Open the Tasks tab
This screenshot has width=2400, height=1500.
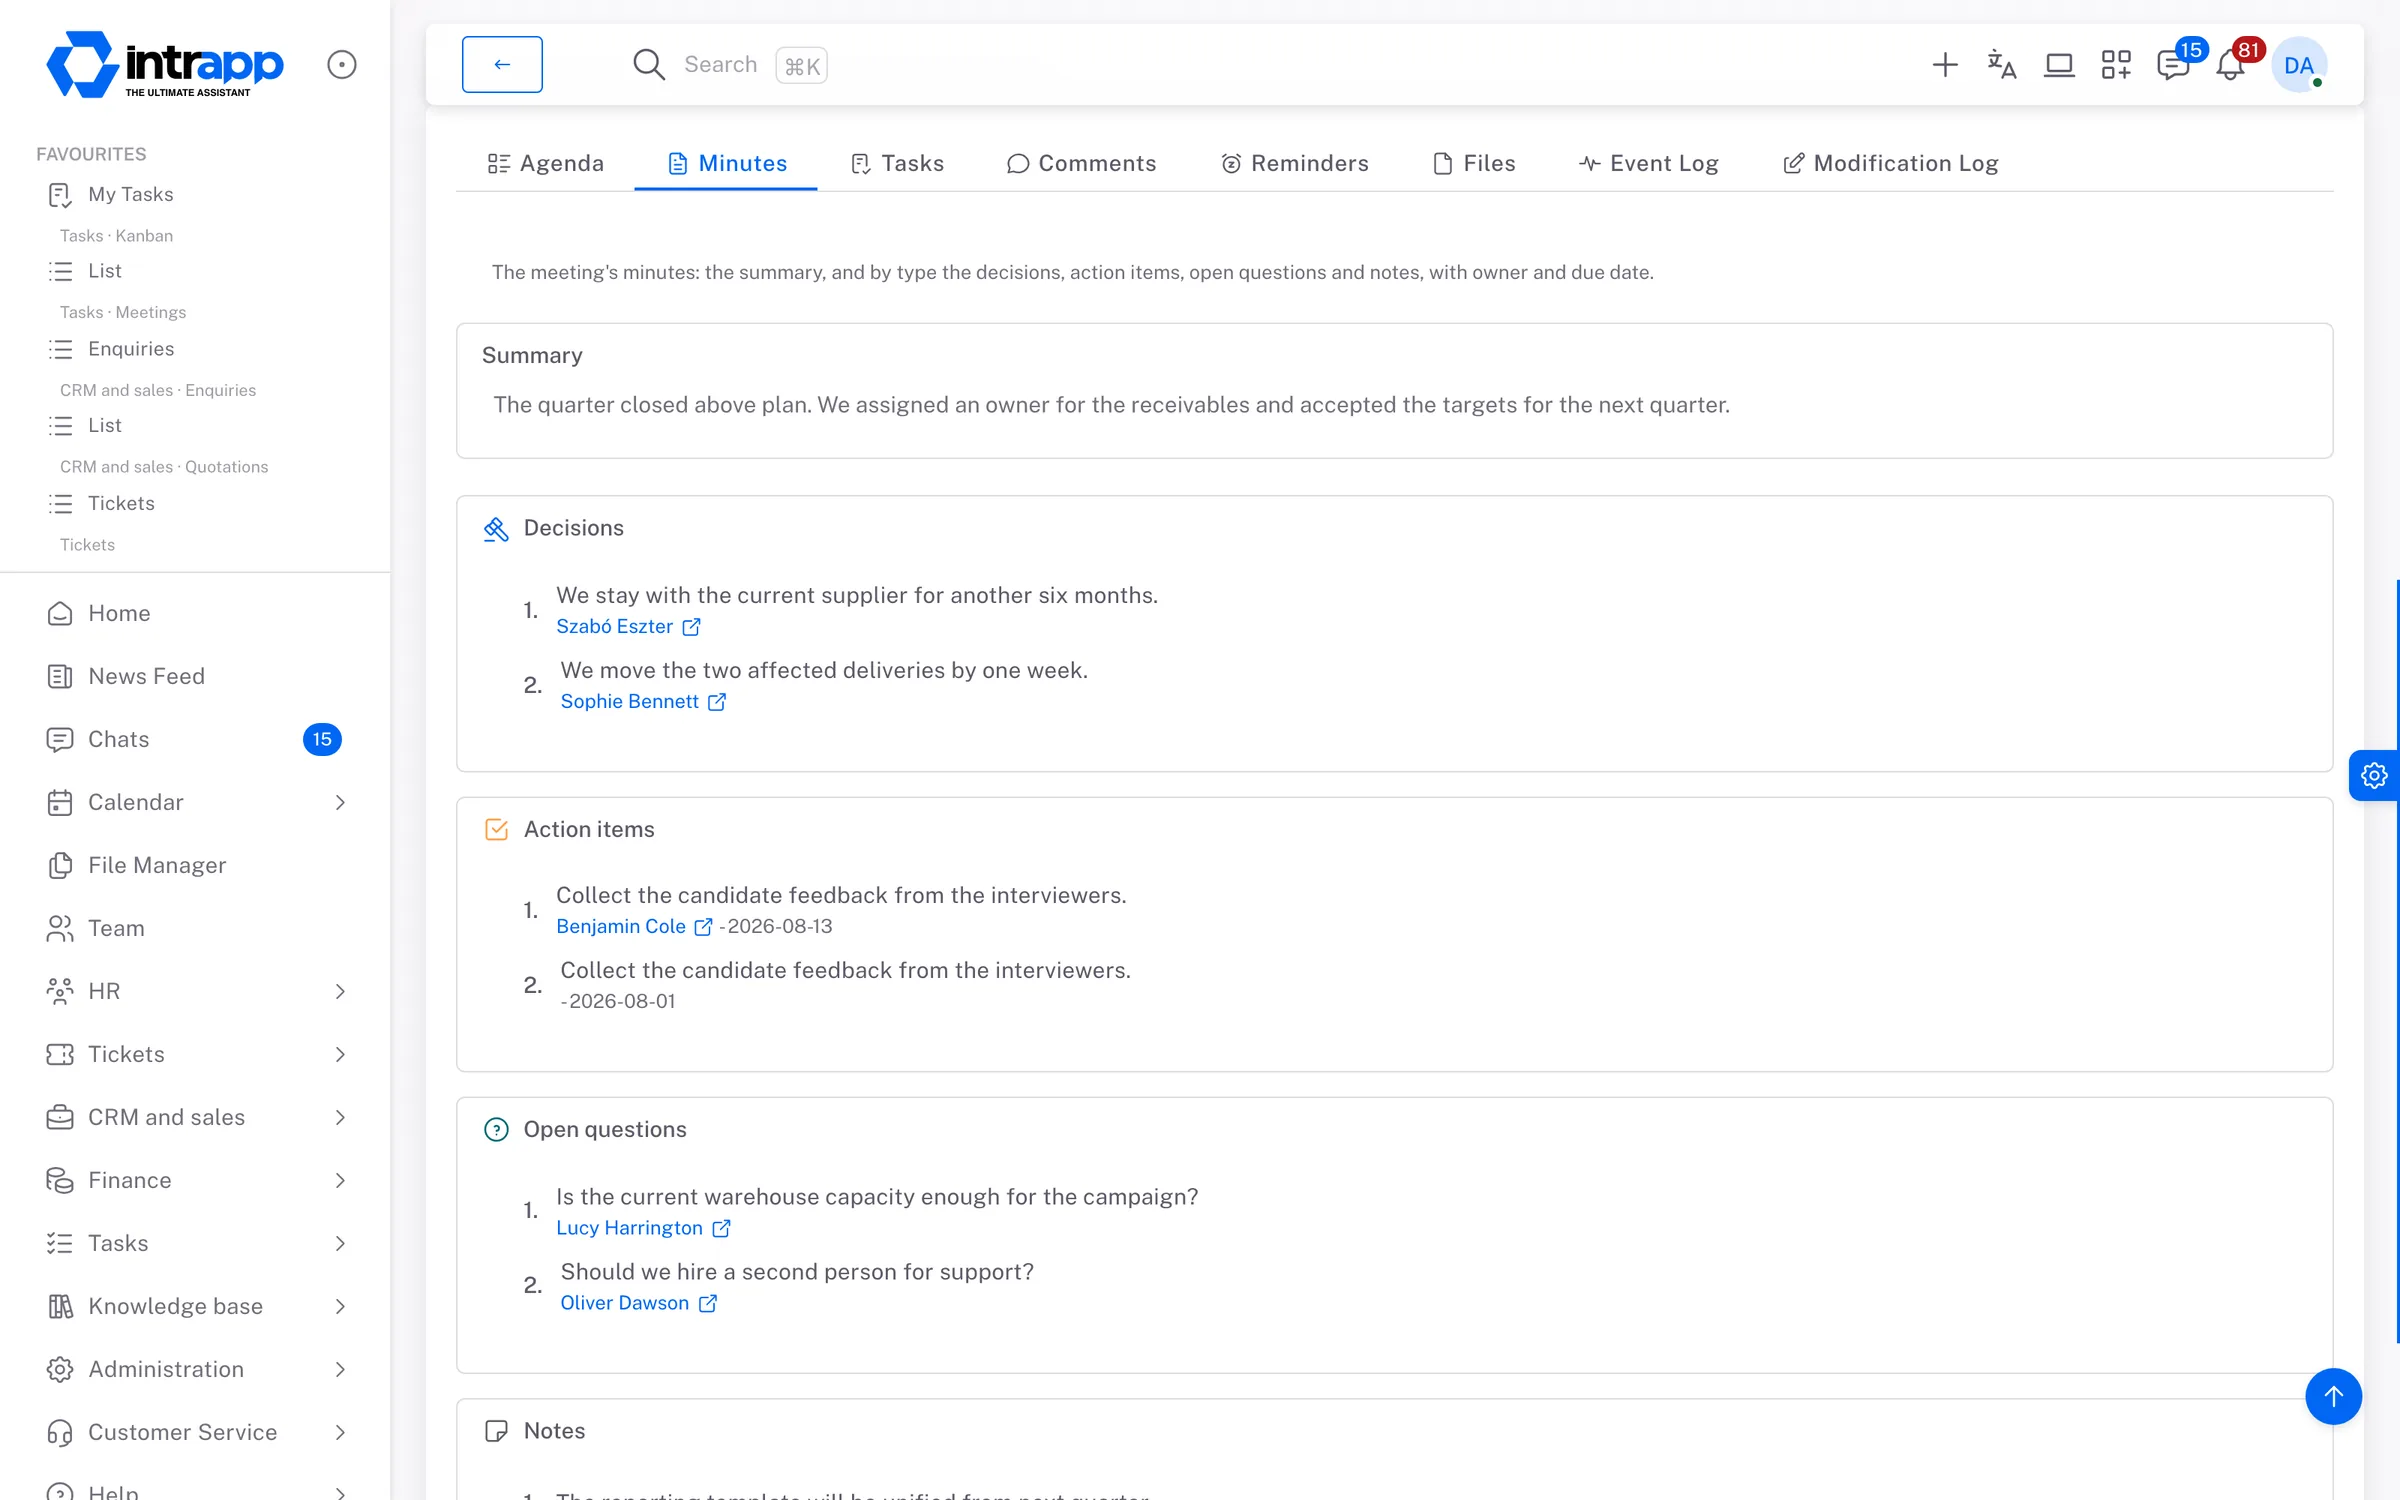pyautogui.click(x=897, y=163)
